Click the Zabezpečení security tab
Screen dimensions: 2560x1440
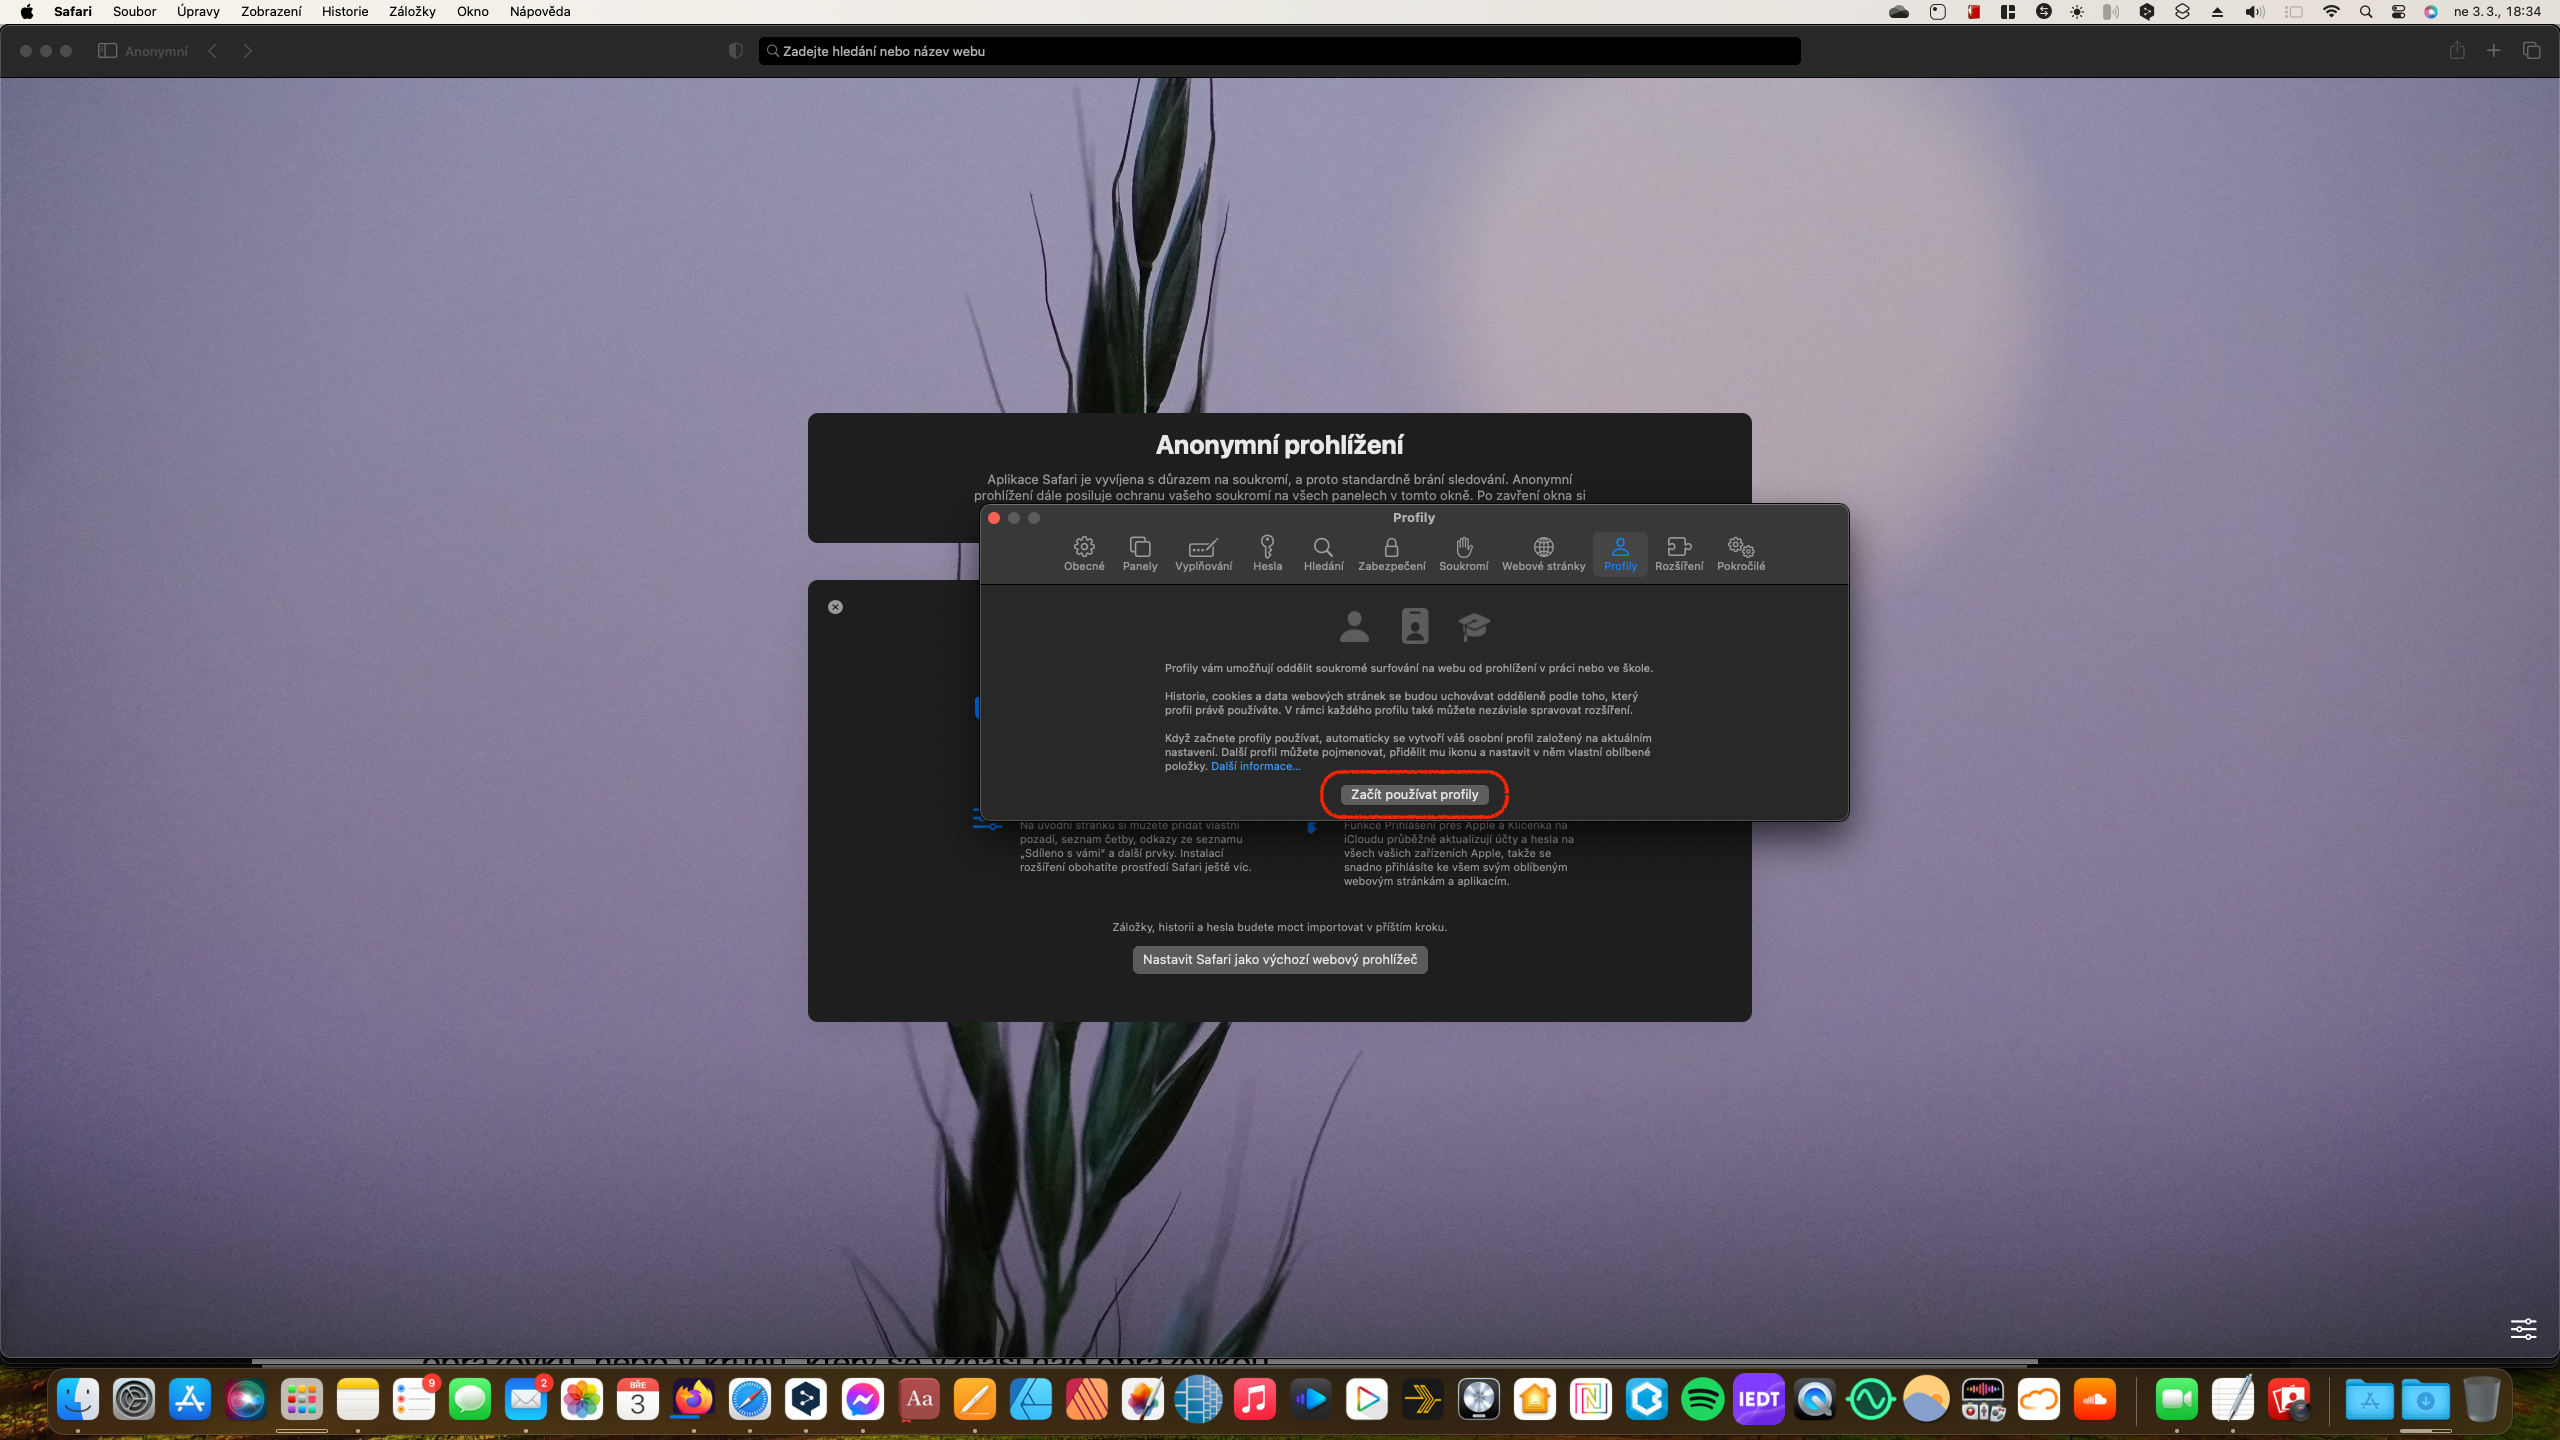pyautogui.click(x=1391, y=553)
